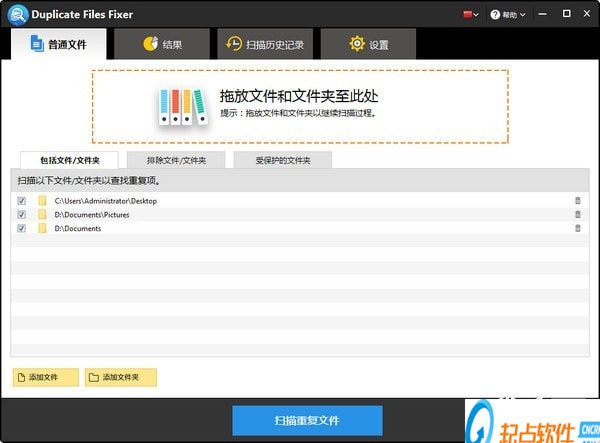
Task: Select the 受保护的文件夹 tab
Action: (283, 160)
